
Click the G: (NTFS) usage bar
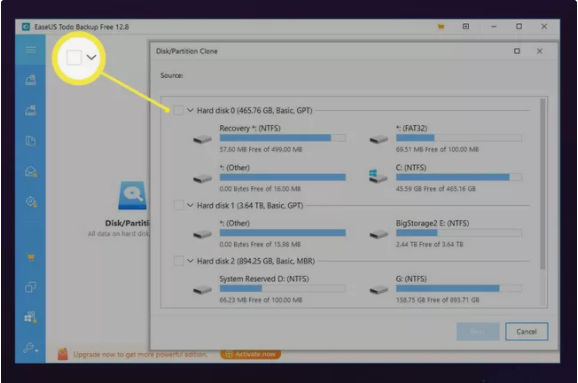coord(459,288)
